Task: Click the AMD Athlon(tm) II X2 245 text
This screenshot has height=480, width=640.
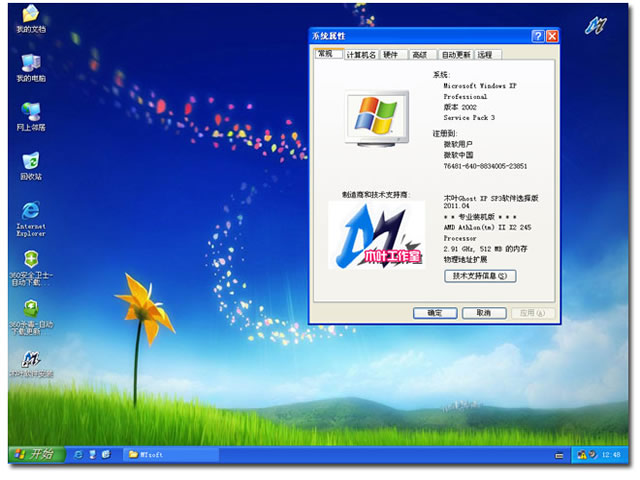Action: coord(487,227)
